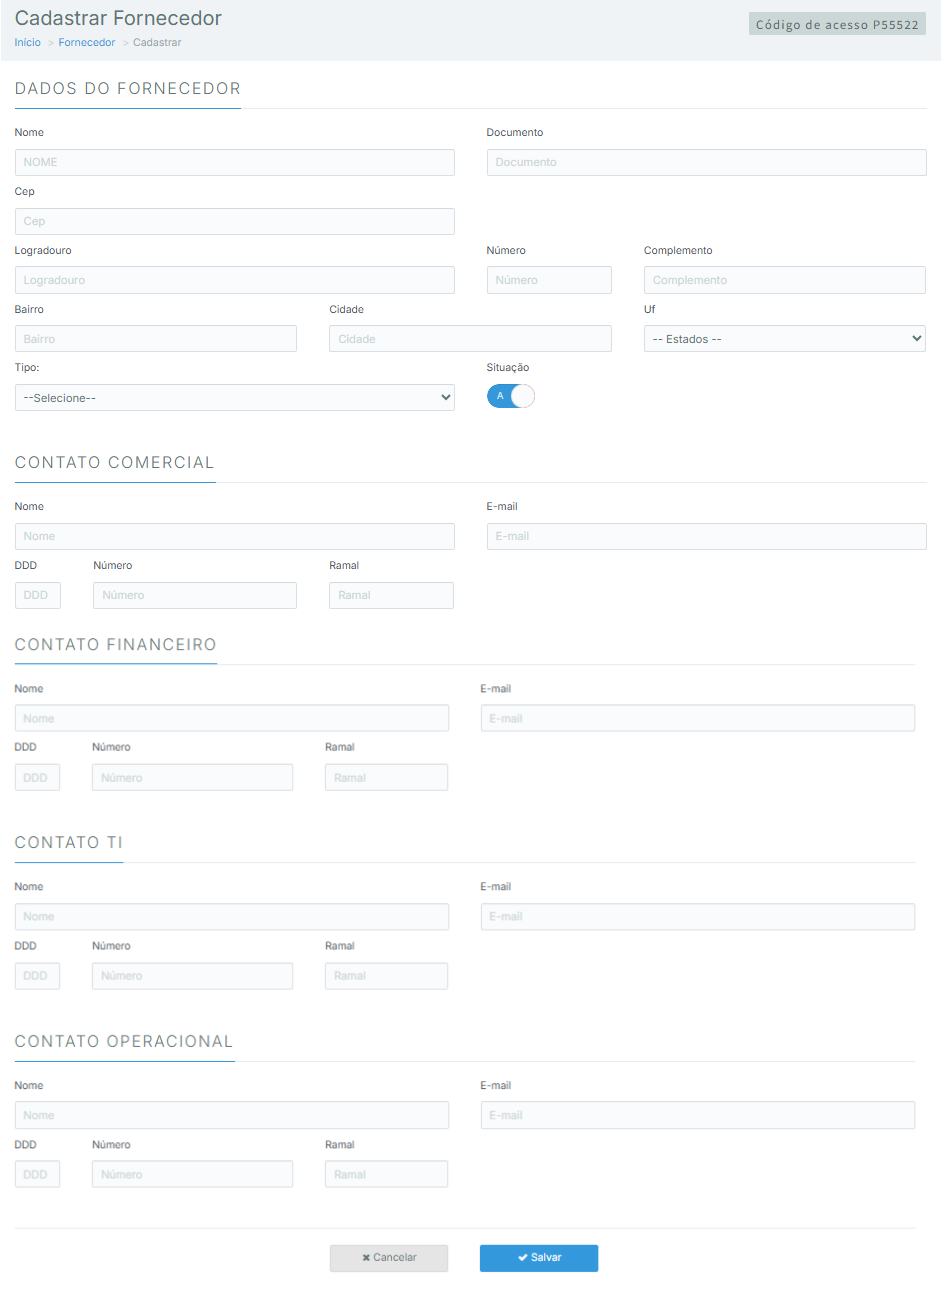Viewport: 941px width, 1293px height.
Task: Toggle the Situação switch
Action: (x=511, y=396)
